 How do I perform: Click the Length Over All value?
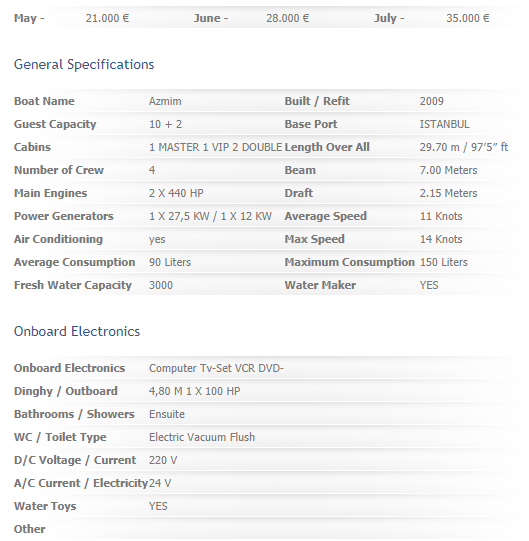coord(464,147)
